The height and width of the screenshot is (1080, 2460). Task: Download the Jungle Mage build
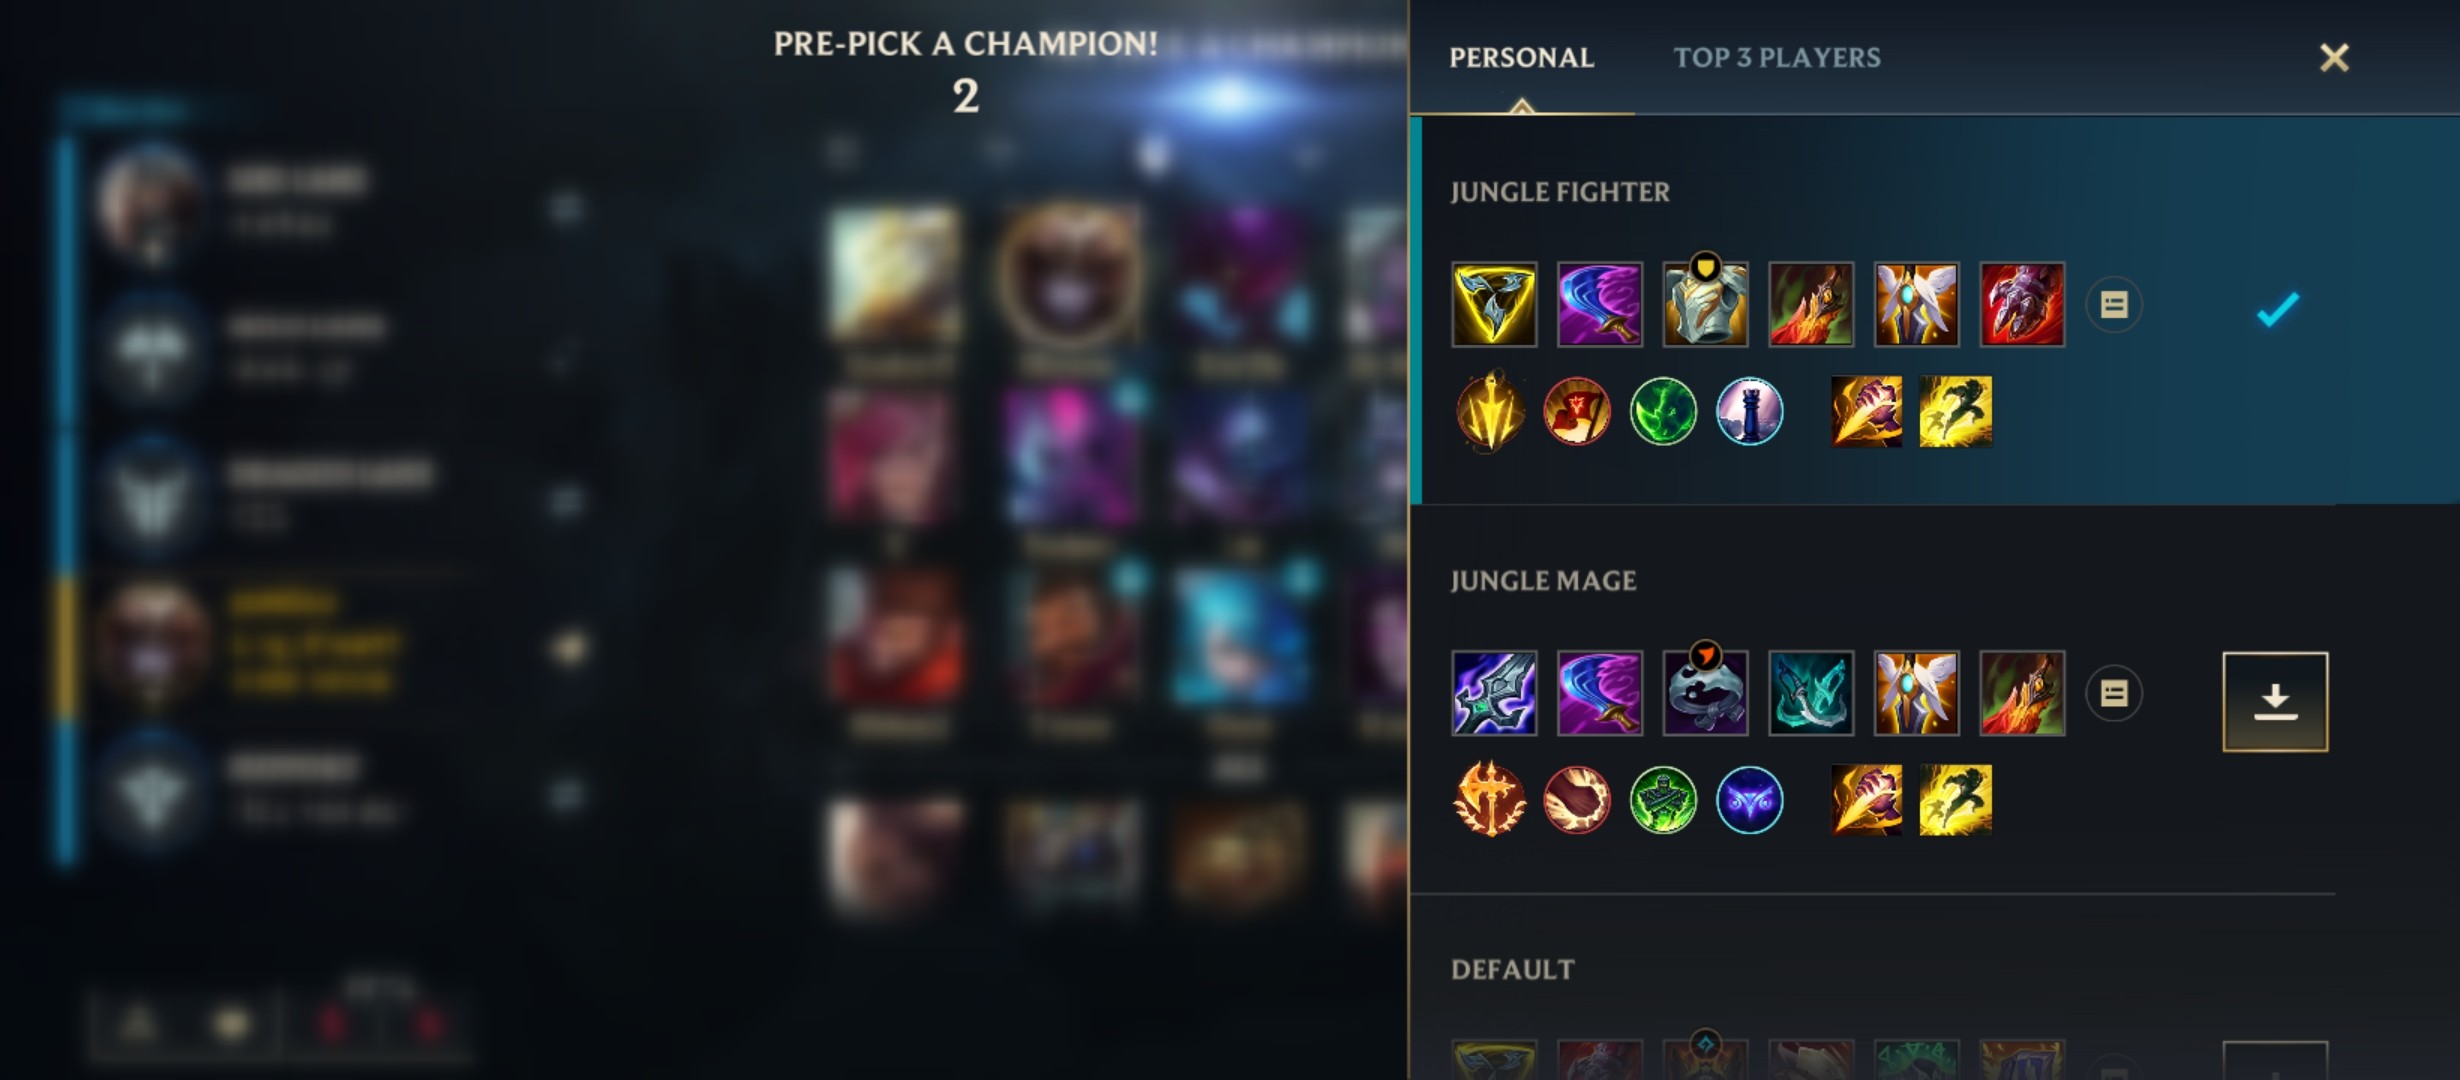[2275, 702]
